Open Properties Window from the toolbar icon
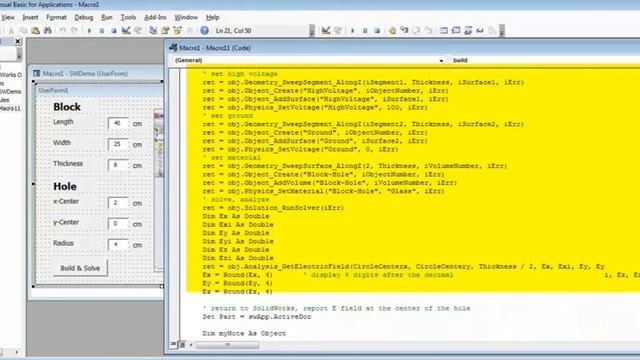 (165, 31)
